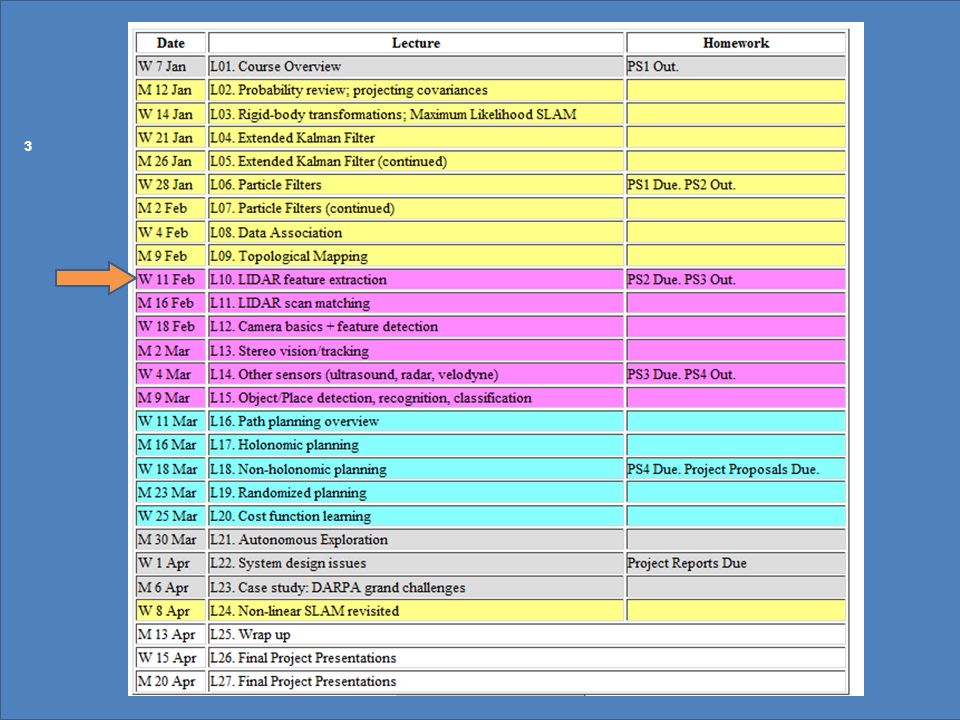Click the W 15 Apr date cell
The image size is (960, 720).
(170, 658)
